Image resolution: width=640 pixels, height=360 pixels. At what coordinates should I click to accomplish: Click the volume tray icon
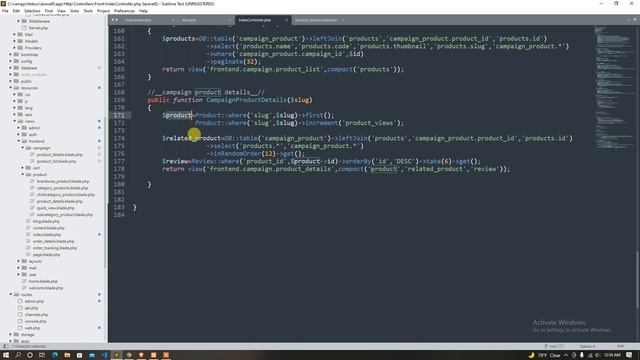[x=597, y=355]
